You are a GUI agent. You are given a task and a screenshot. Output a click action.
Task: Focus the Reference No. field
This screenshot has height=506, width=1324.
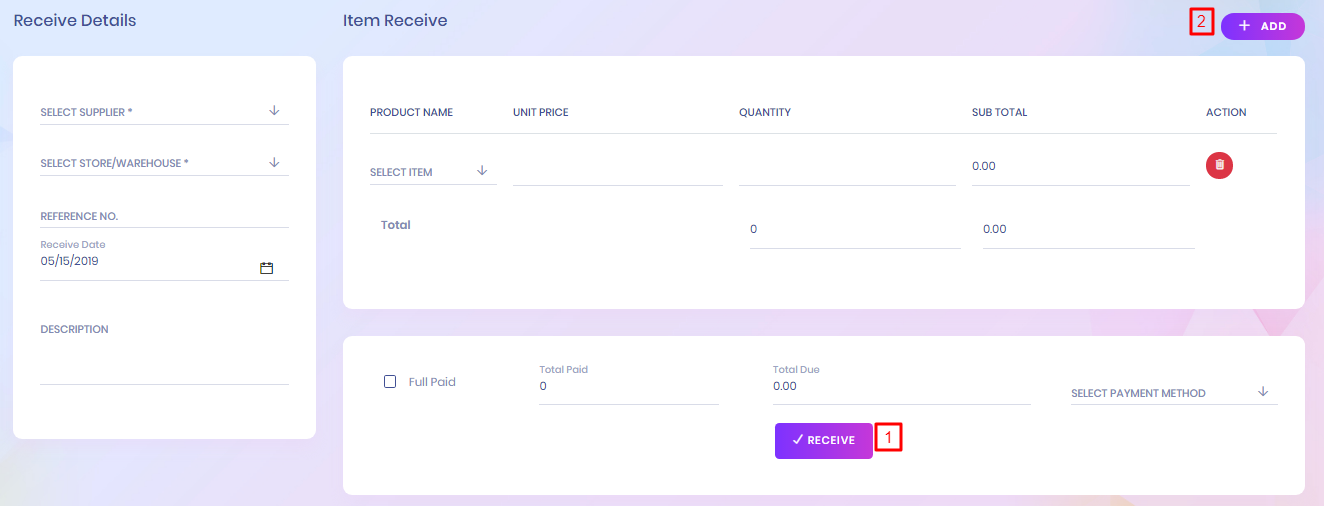click(x=164, y=216)
